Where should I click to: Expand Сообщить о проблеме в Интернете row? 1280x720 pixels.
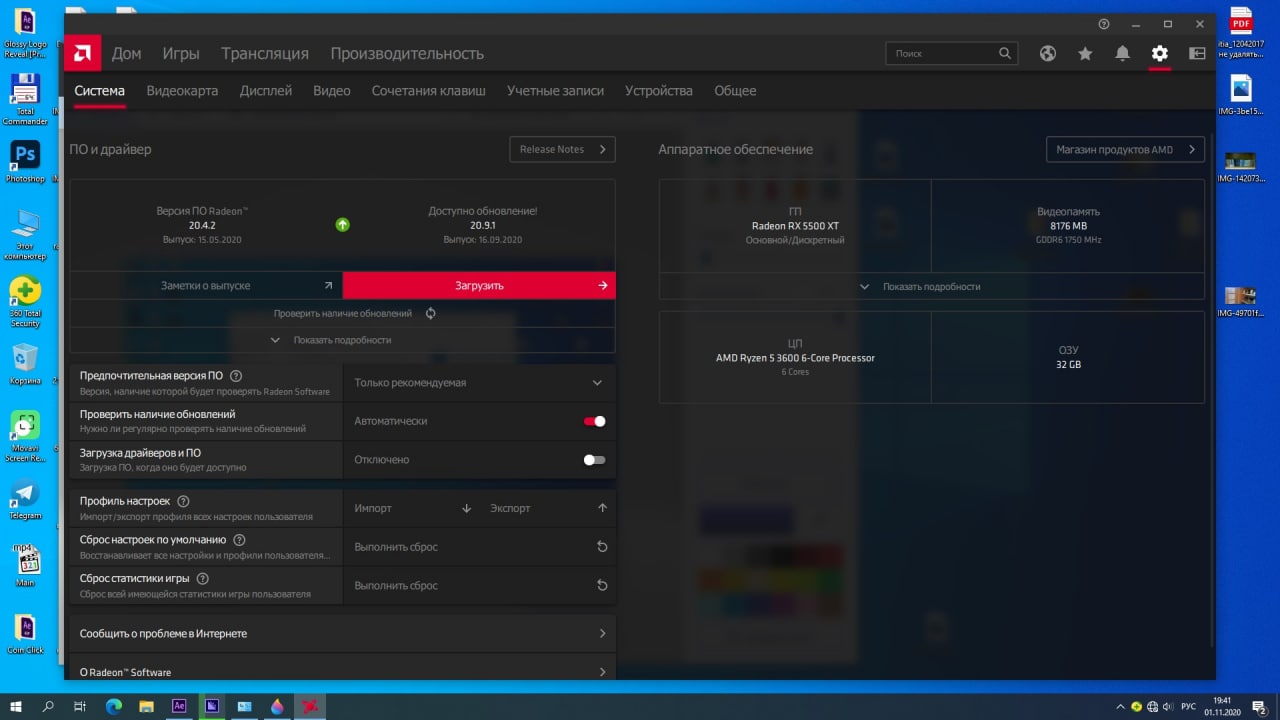(x=342, y=634)
